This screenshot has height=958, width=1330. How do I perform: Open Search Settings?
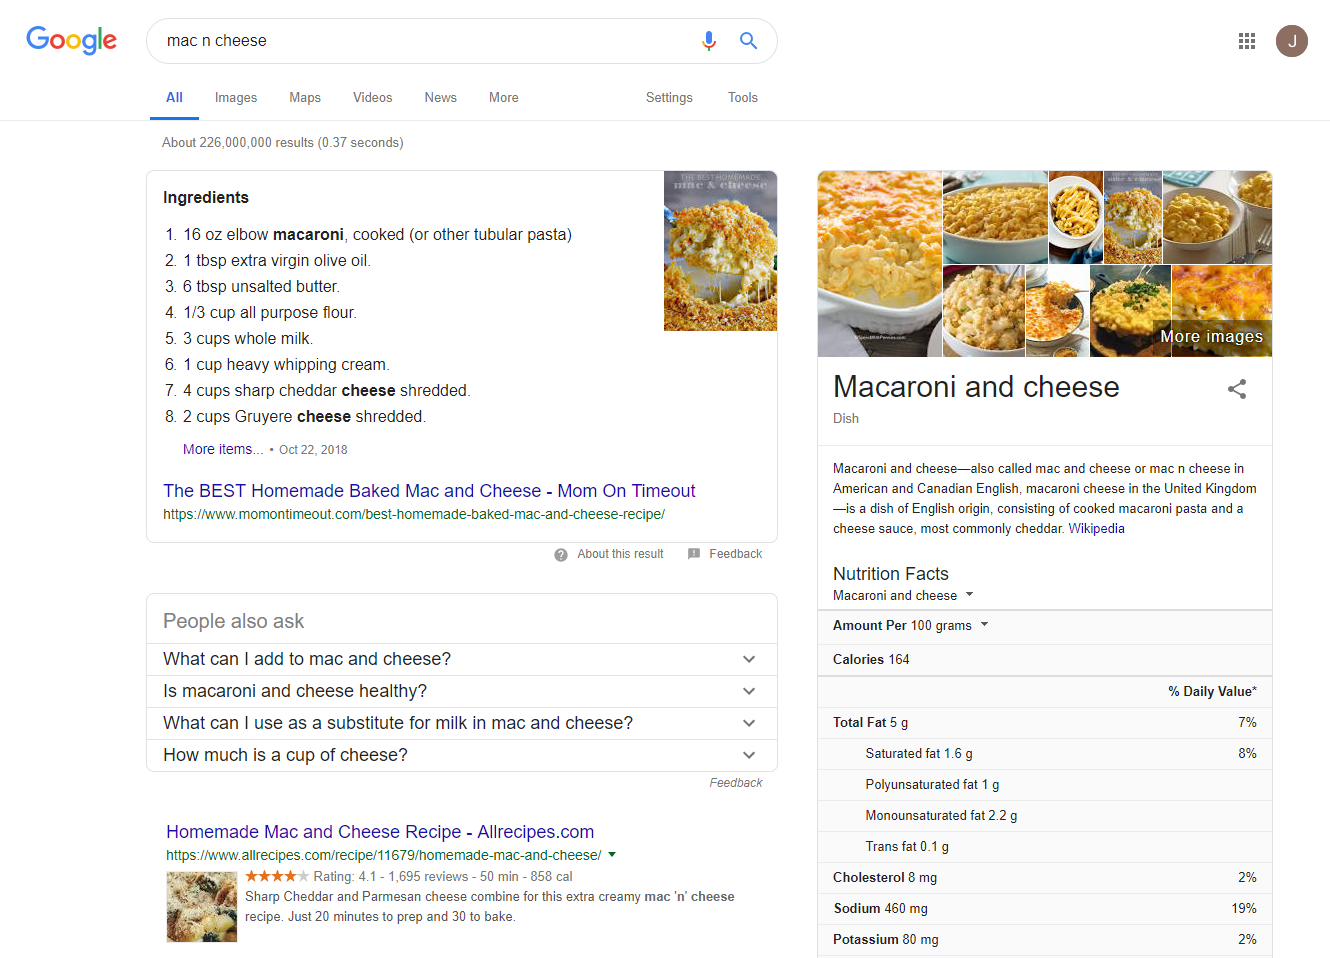click(669, 97)
